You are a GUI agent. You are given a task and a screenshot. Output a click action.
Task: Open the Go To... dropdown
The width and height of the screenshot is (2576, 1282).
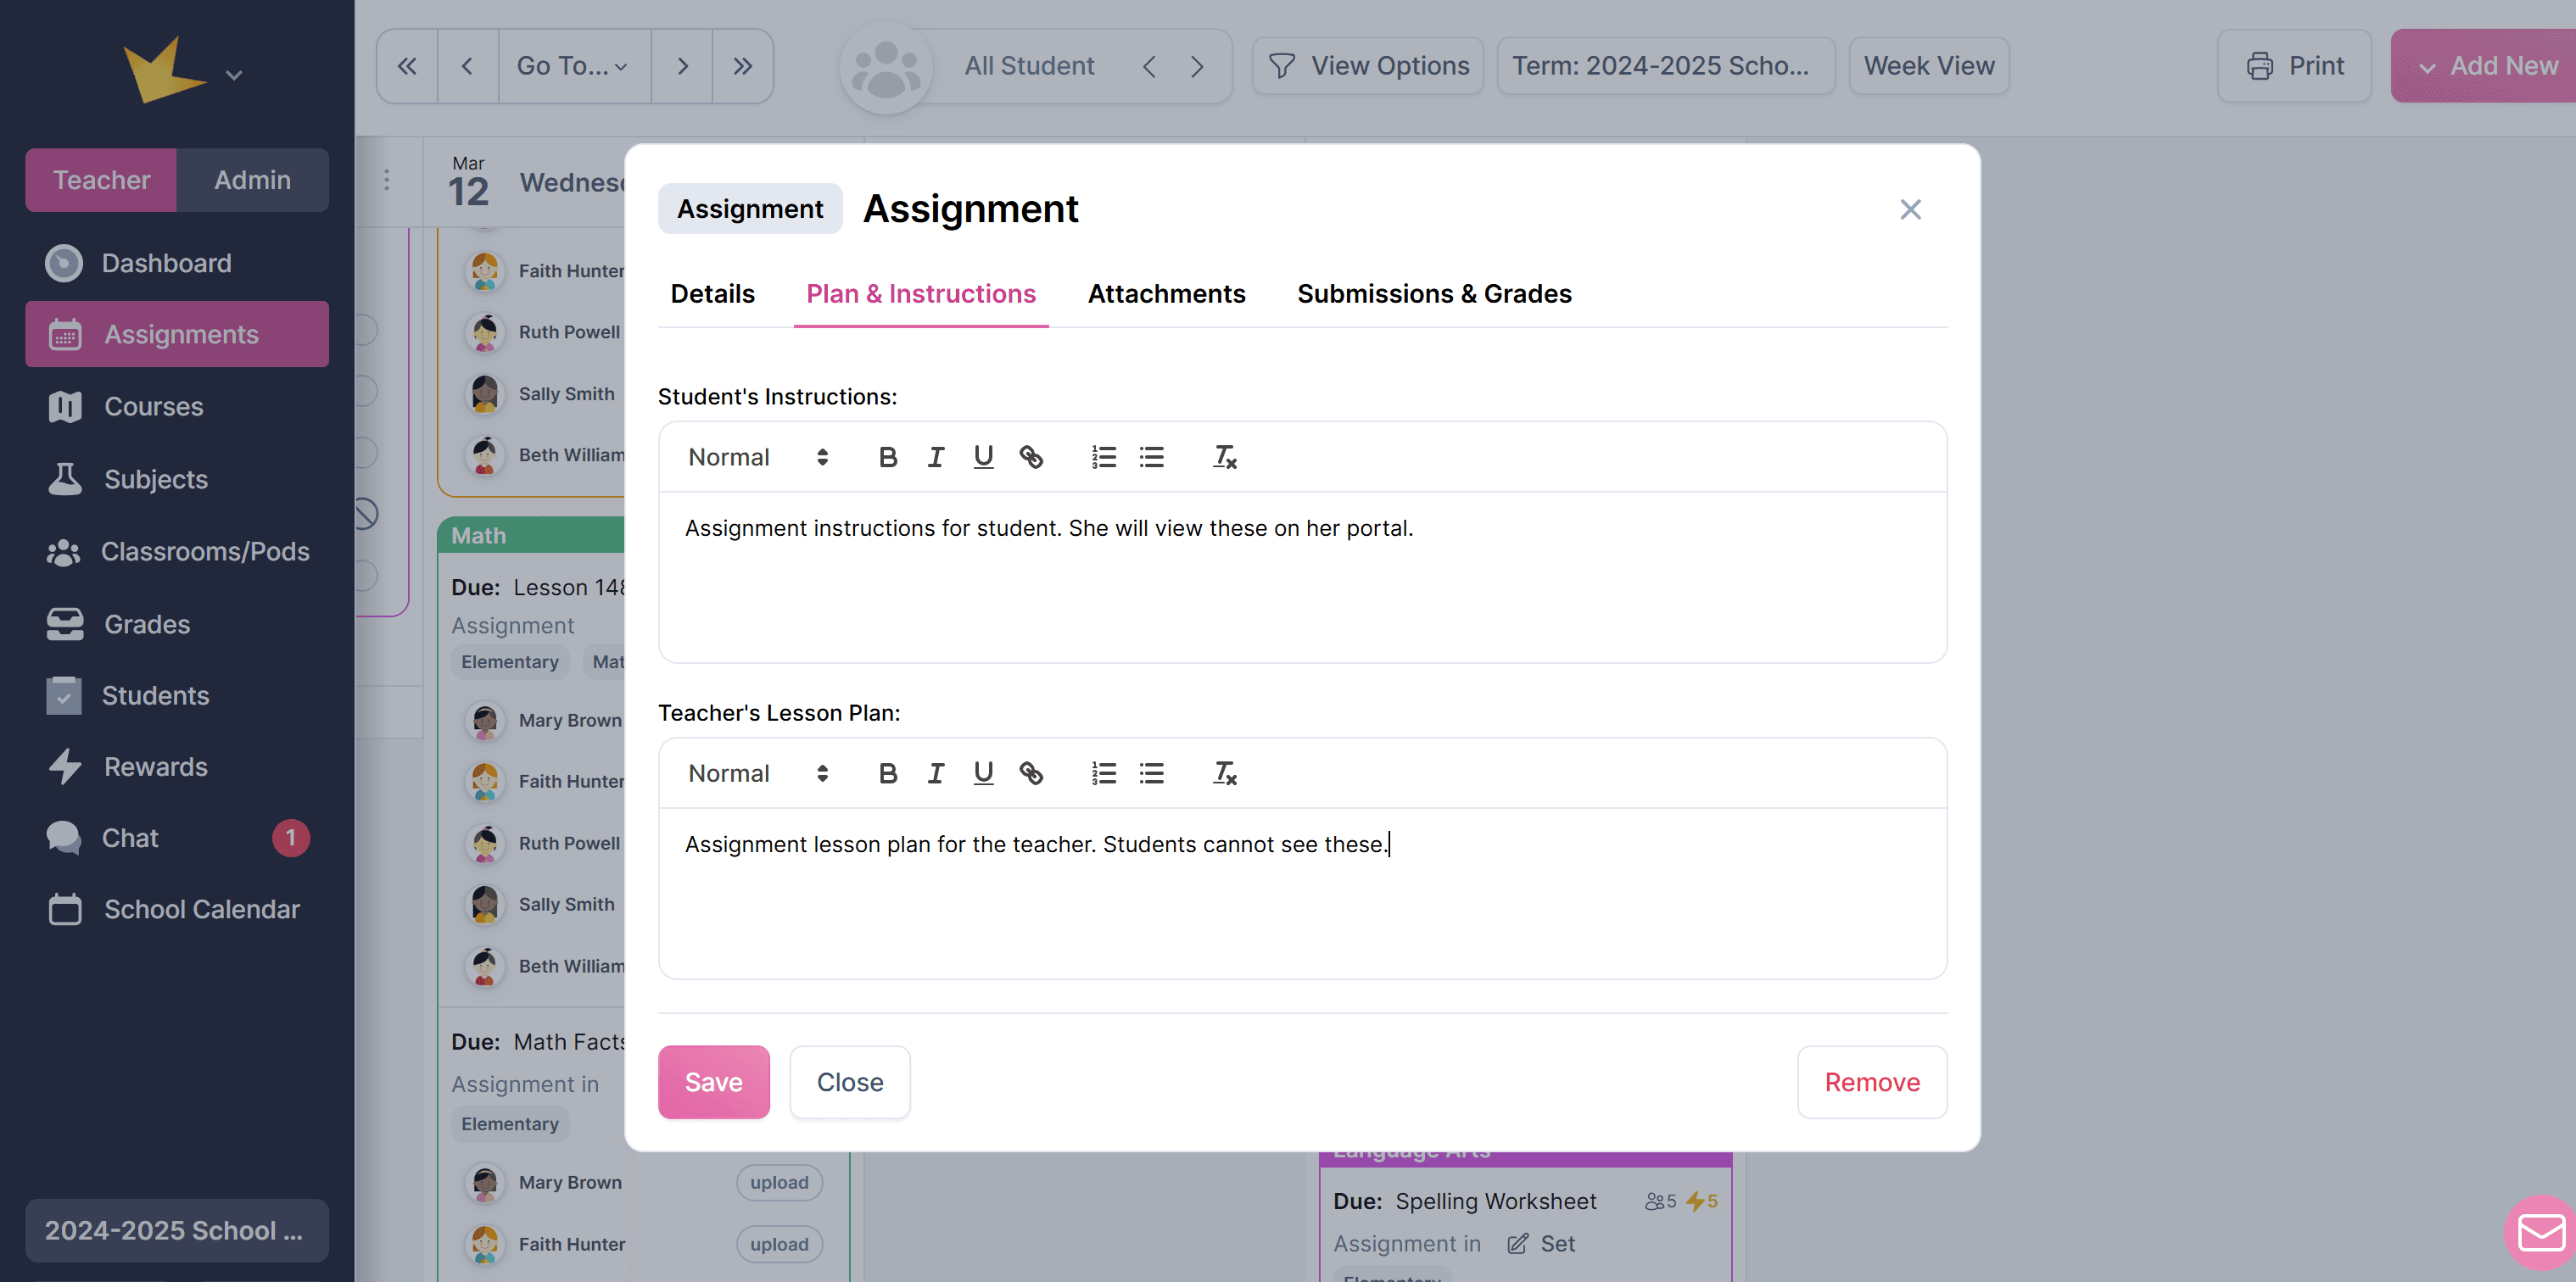click(x=573, y=66)
